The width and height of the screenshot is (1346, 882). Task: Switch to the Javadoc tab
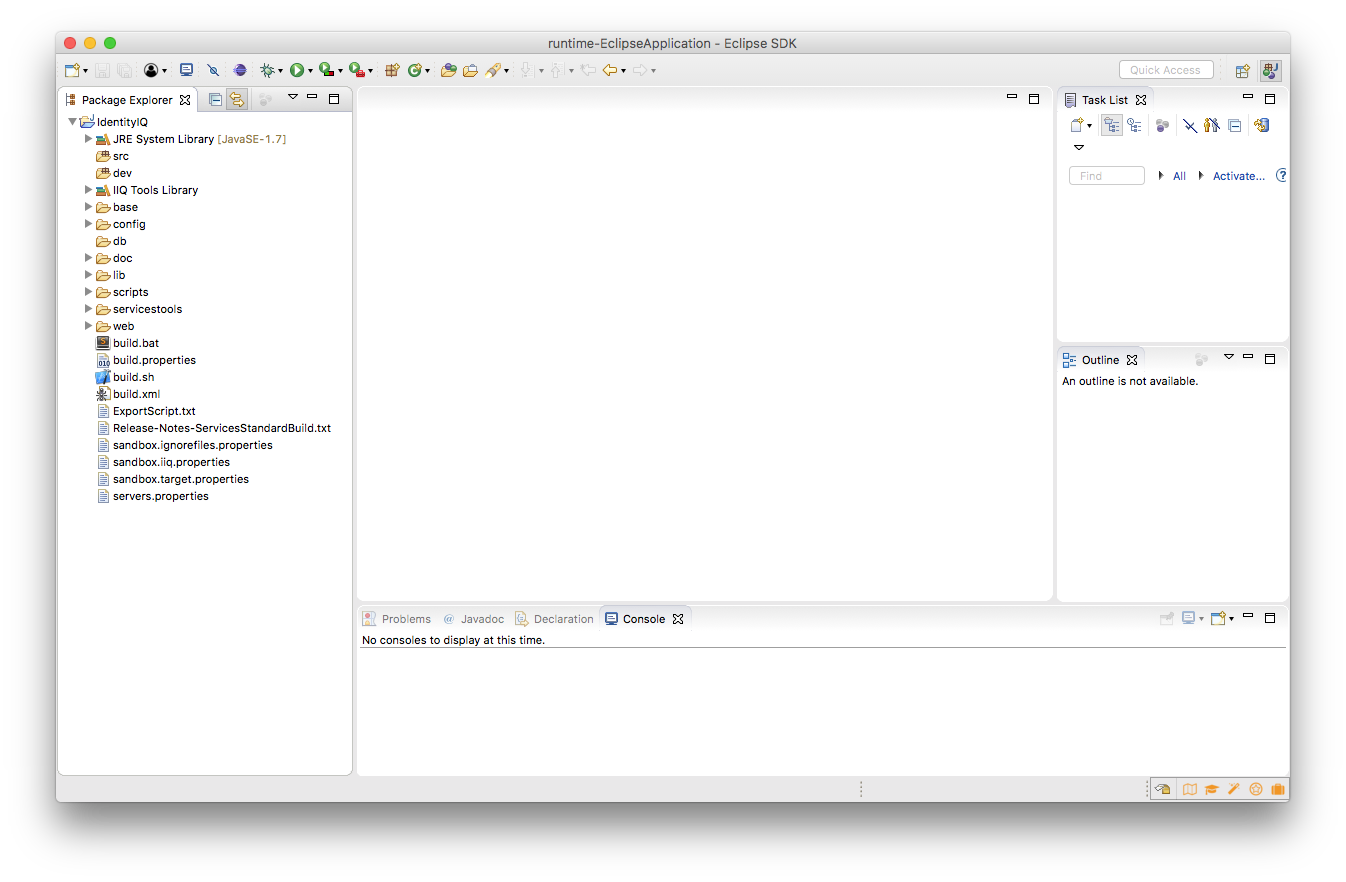click(481, 619)
